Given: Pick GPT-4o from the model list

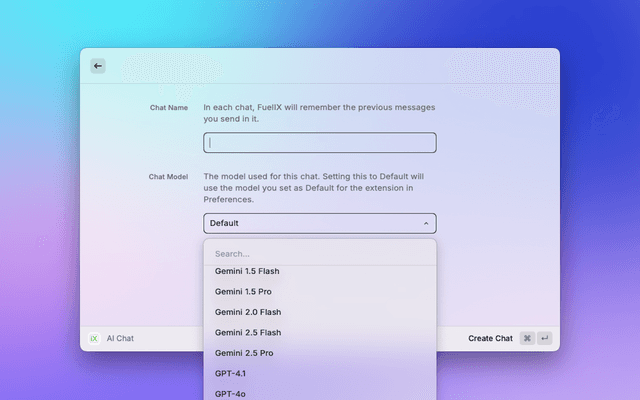Looking at the screenshot, I should point(229,393).
